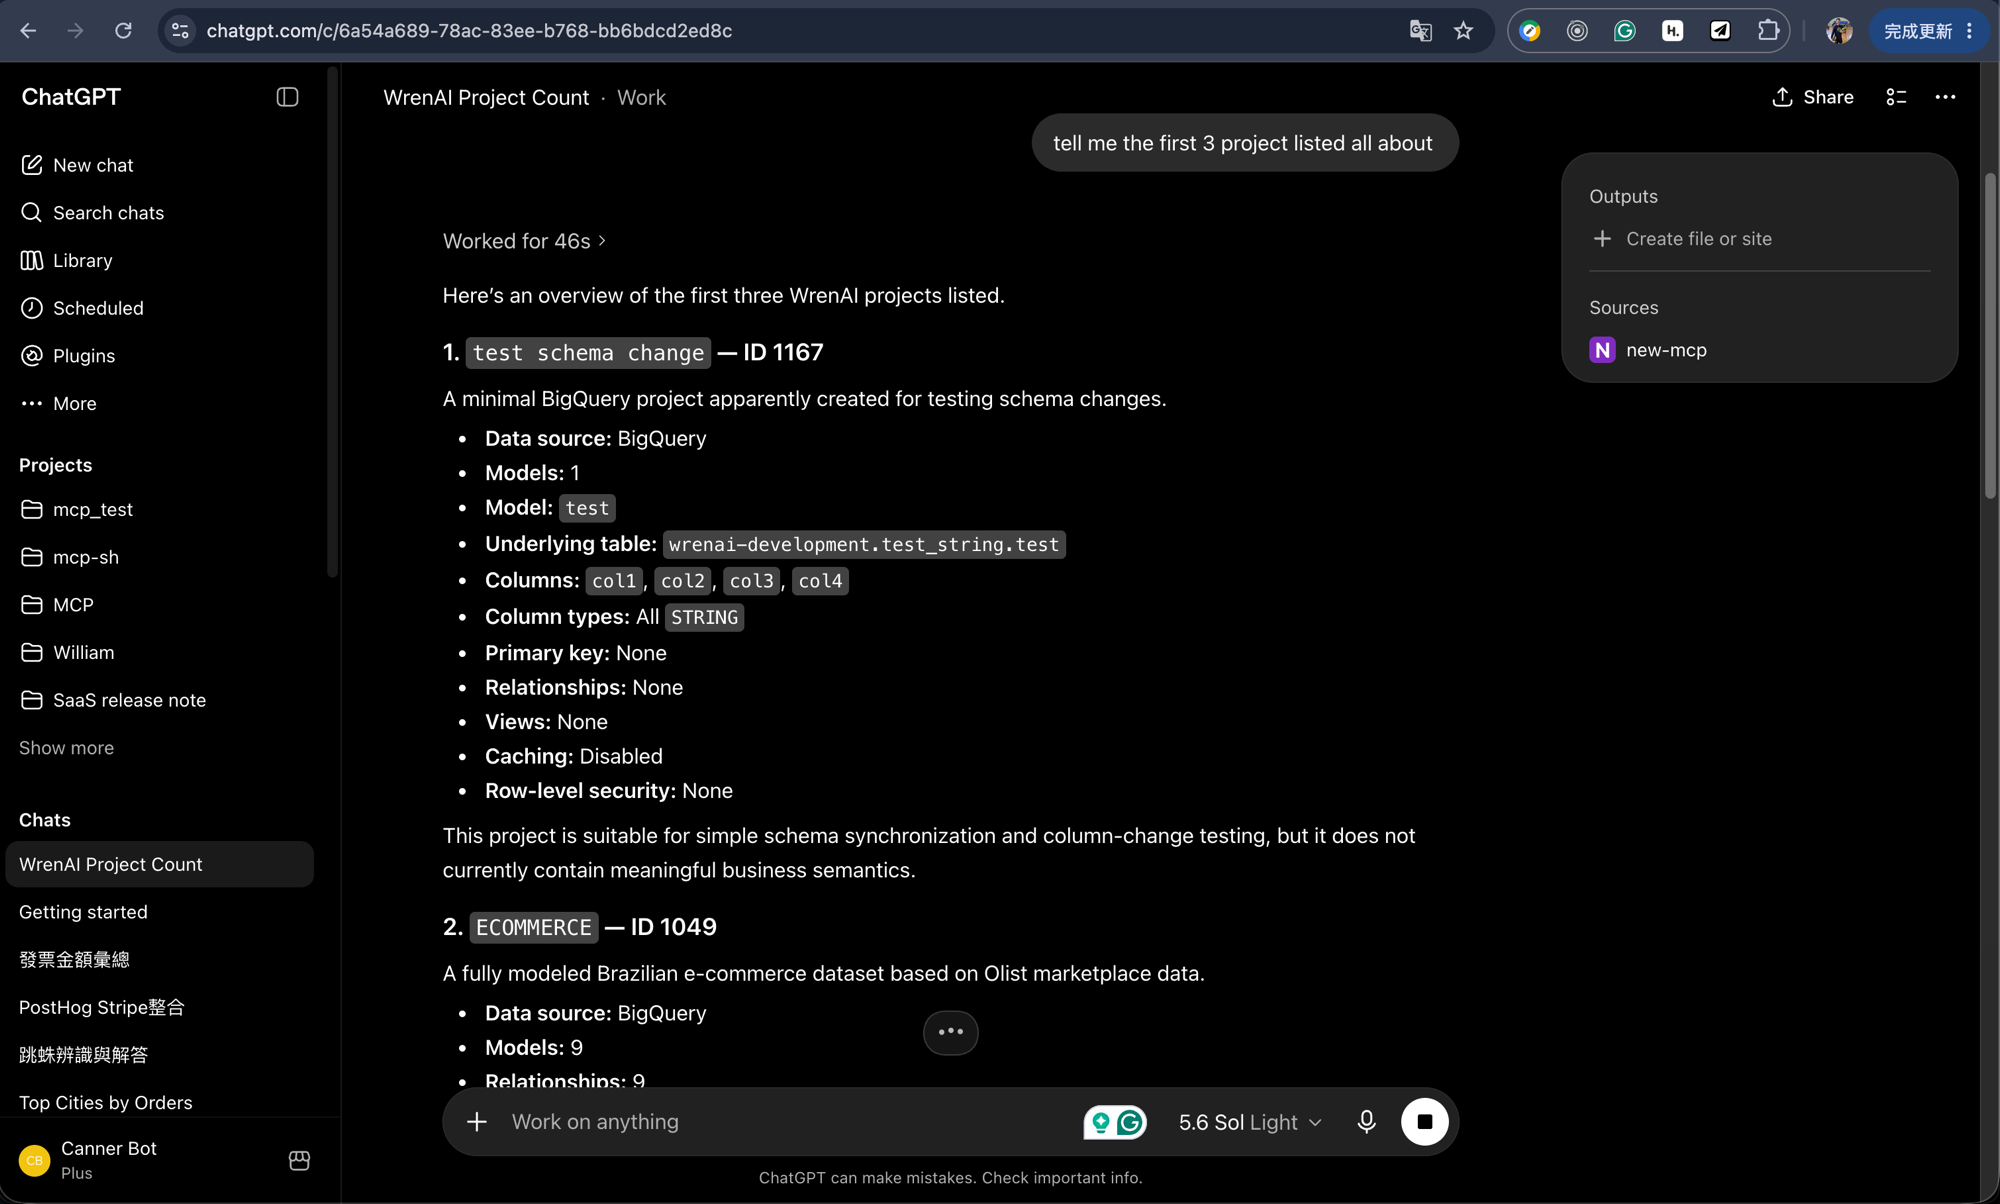Viewport: 2000px width, 1204px height.
Task: Open the new-mcp source
Action: [x=1648, y=350]
